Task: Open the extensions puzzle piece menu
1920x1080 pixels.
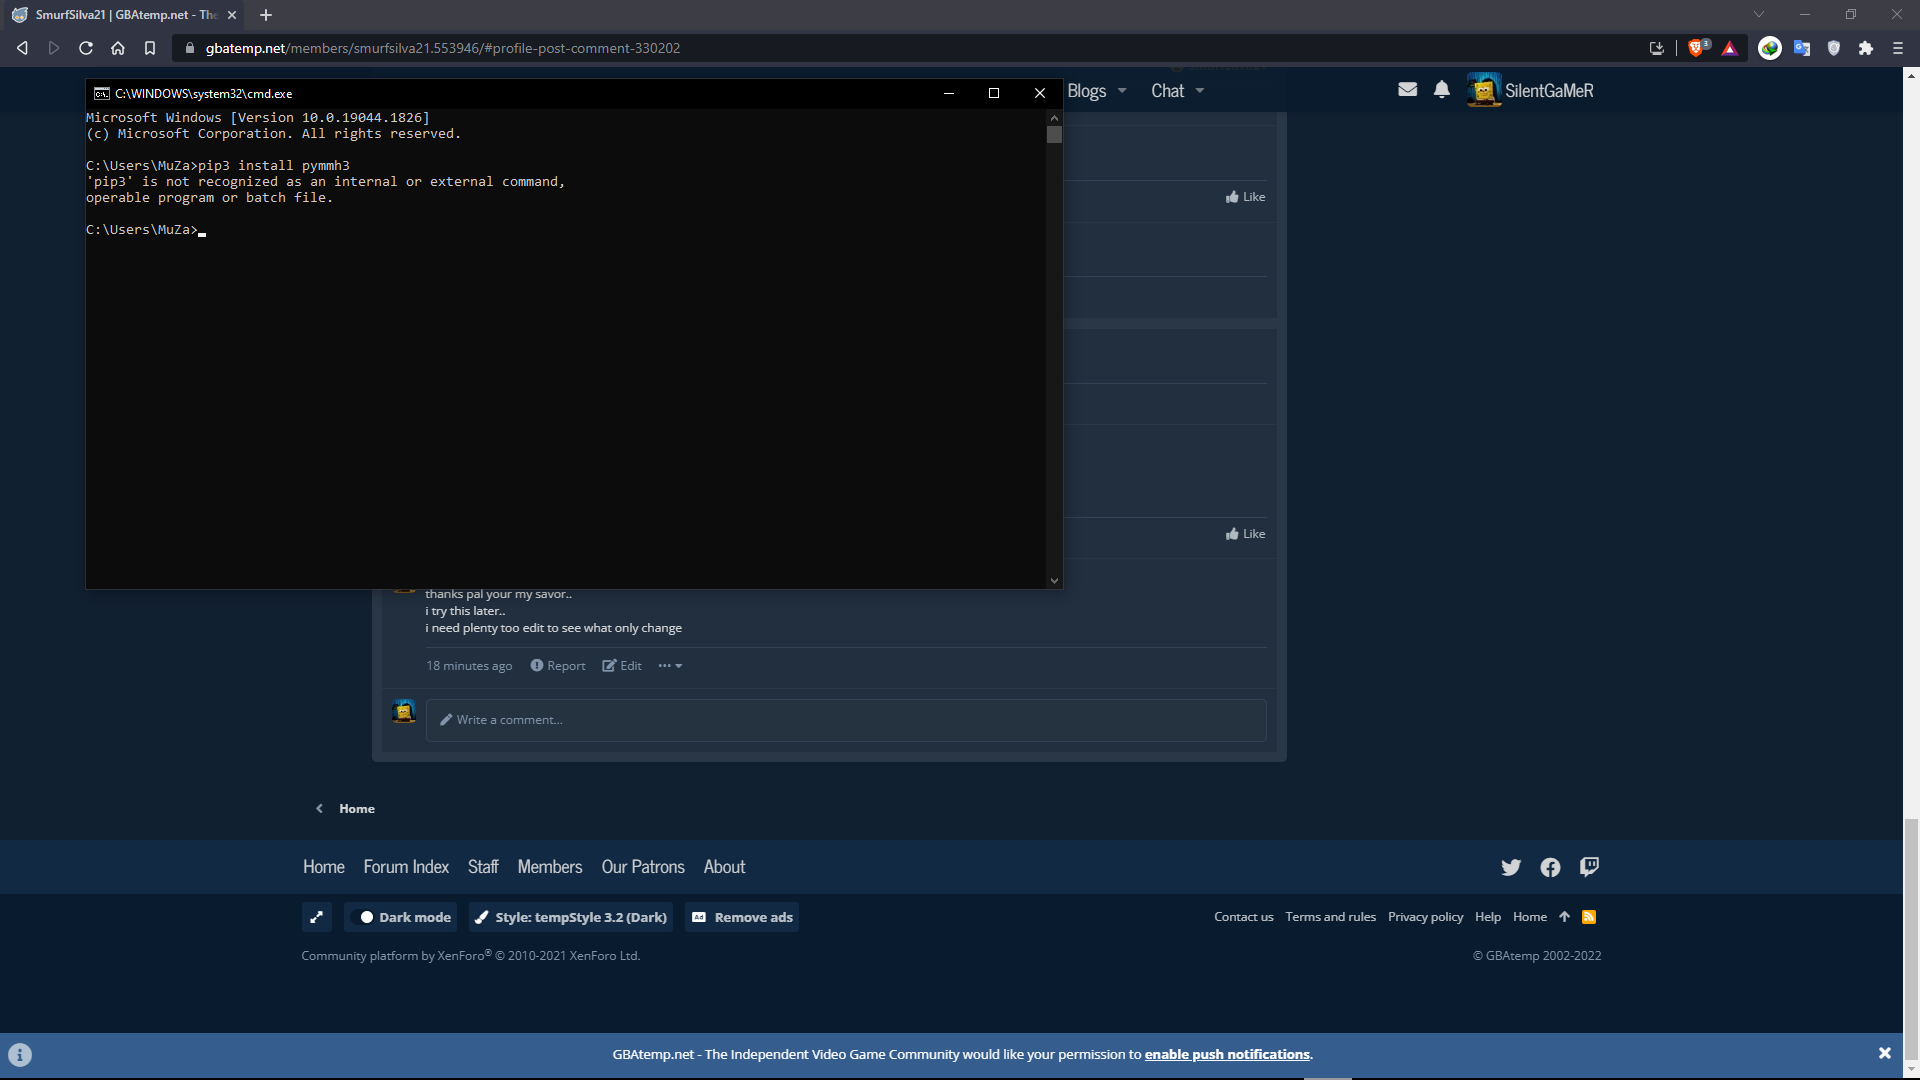Action: pos(1866,48)
